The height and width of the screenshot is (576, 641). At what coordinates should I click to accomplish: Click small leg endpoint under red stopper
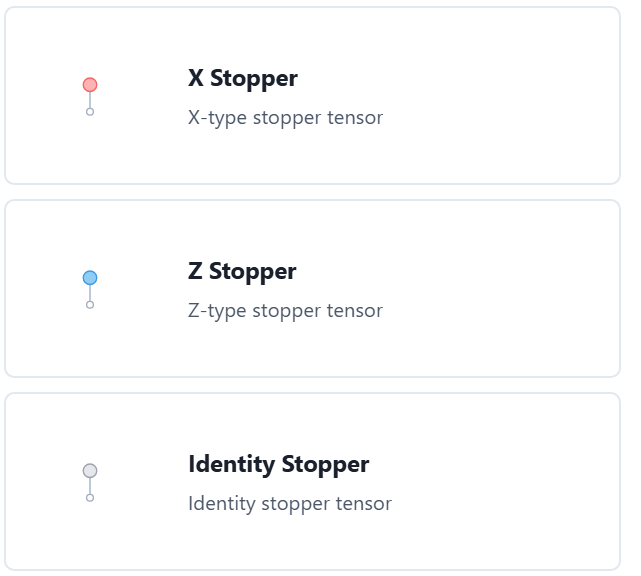coord(90,112)
